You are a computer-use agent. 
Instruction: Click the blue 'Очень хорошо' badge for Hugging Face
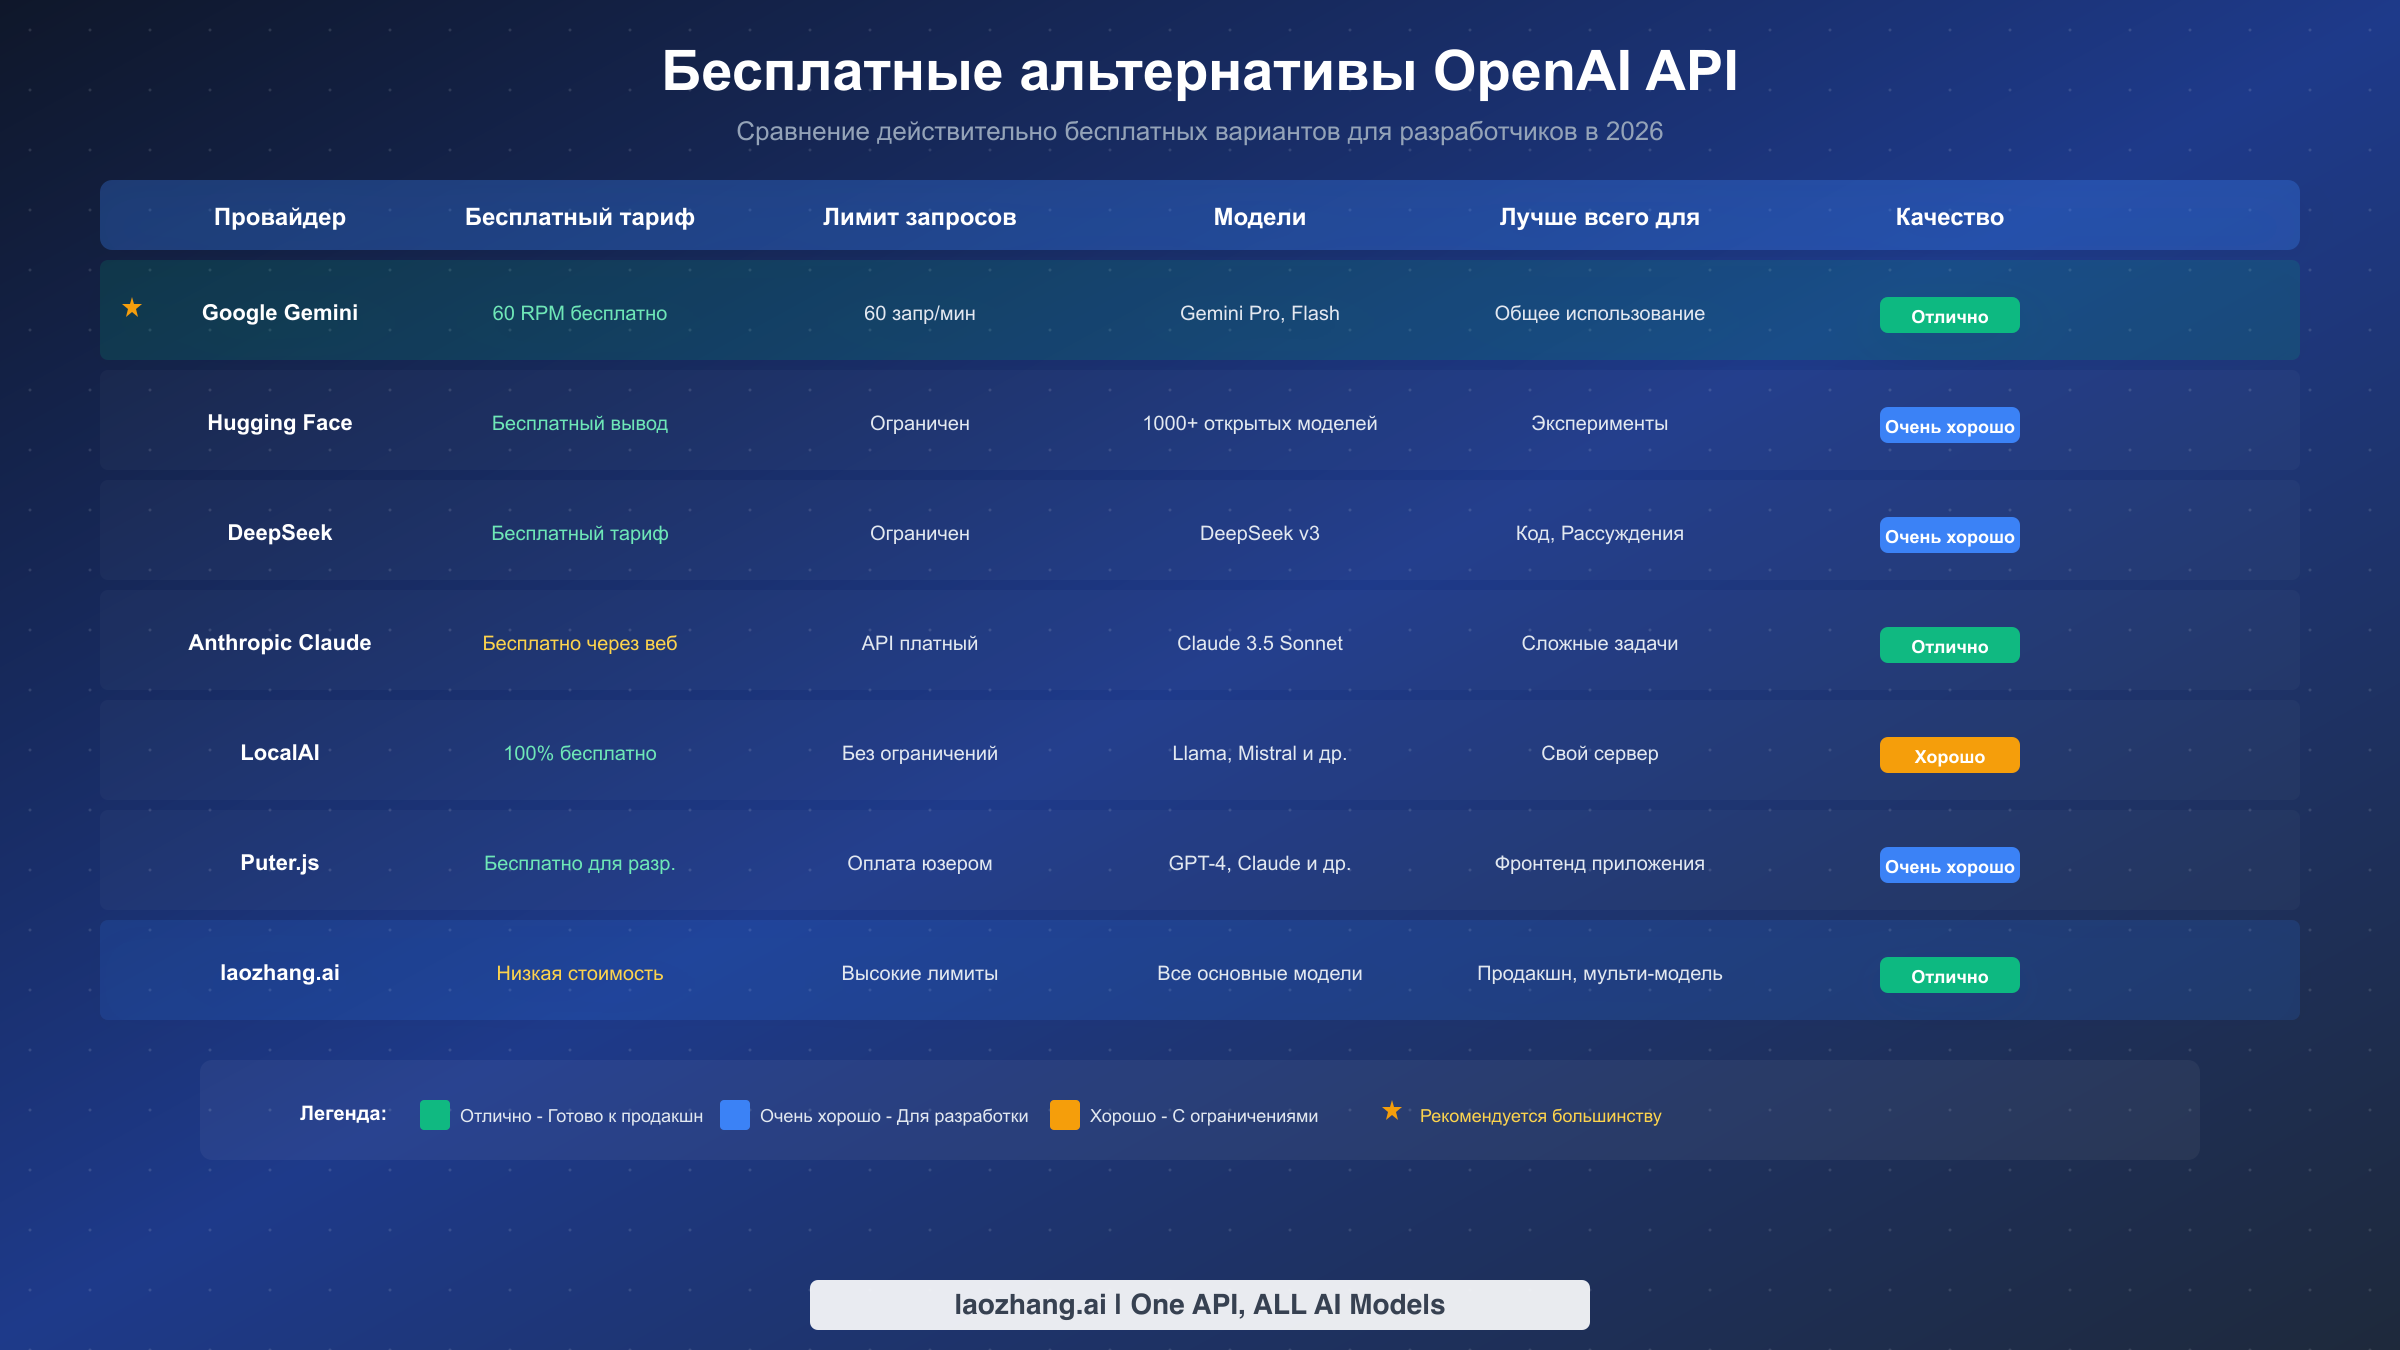coord(1948,425)
